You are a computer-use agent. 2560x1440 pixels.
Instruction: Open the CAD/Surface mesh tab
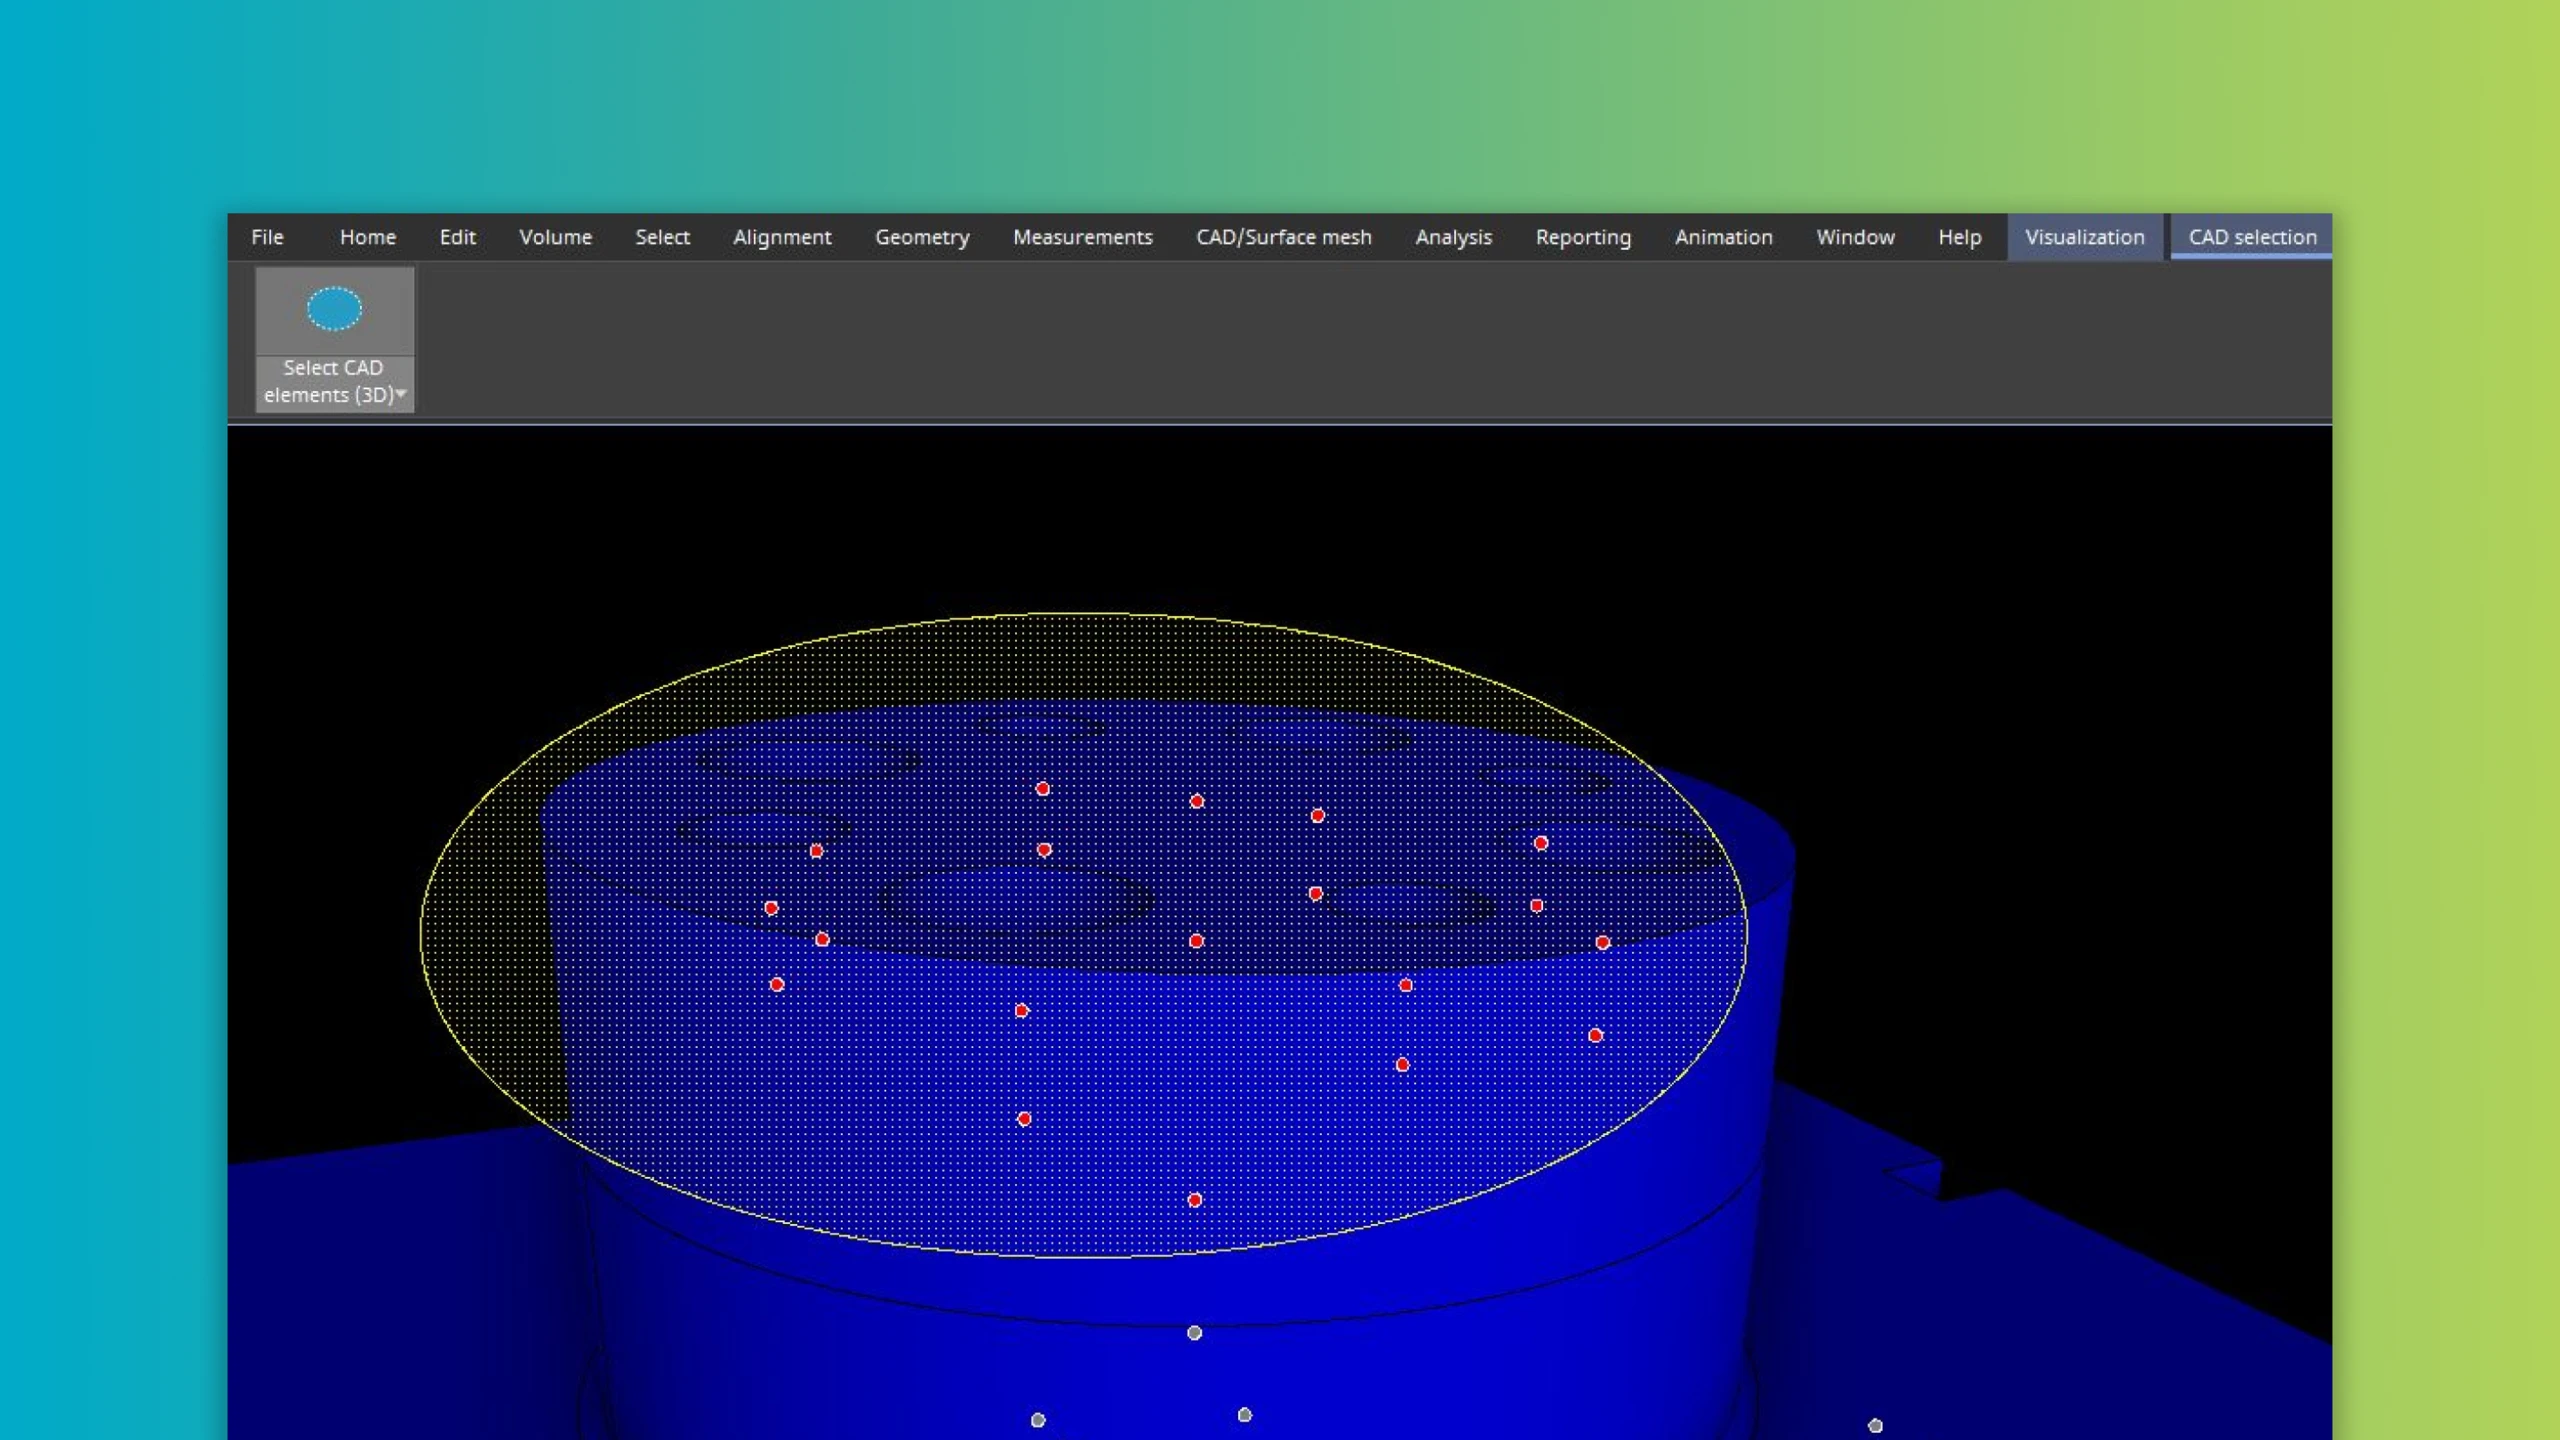(1284, 237)
